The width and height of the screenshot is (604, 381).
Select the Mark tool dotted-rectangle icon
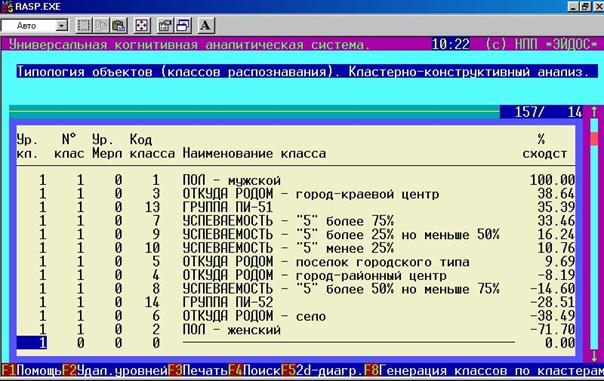(84, 25)
